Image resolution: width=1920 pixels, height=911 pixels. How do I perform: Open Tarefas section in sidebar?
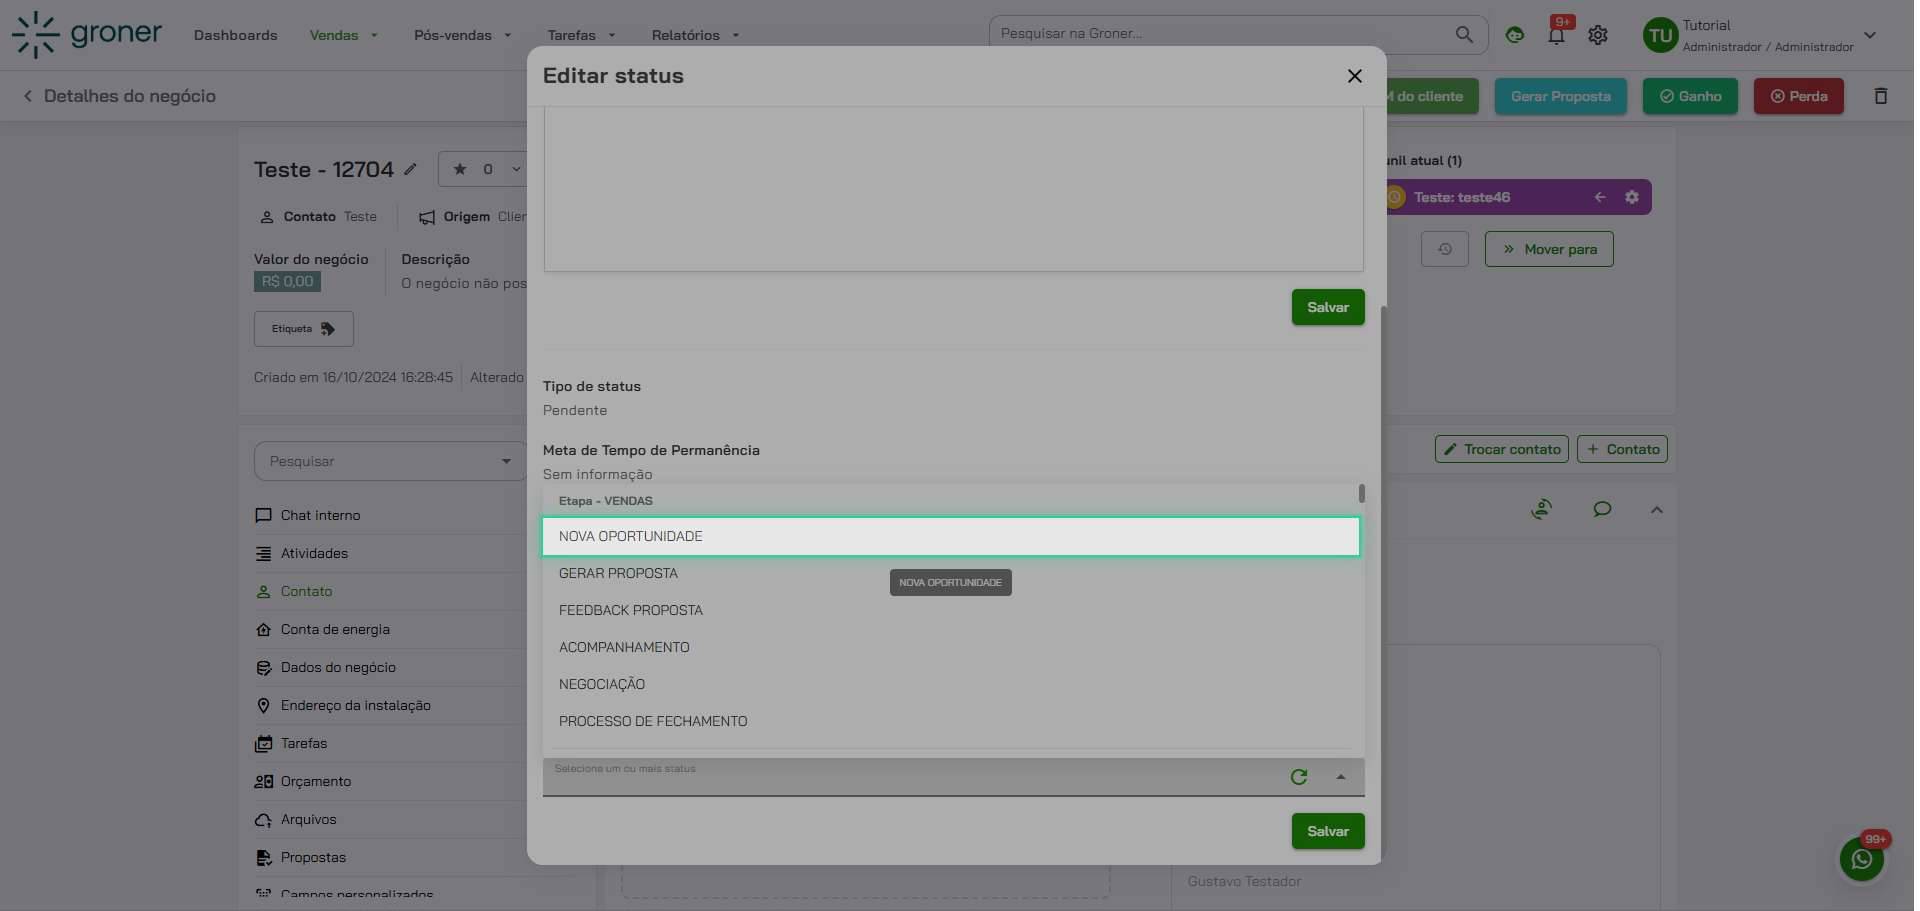304,743
